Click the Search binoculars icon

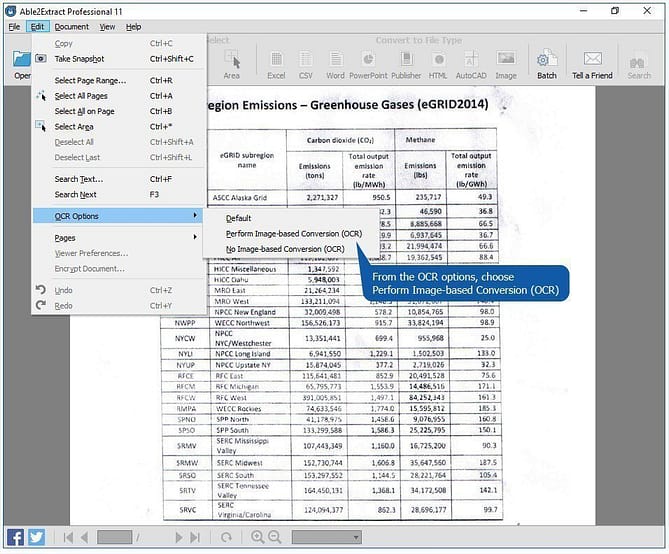click(x=639, y=63)
